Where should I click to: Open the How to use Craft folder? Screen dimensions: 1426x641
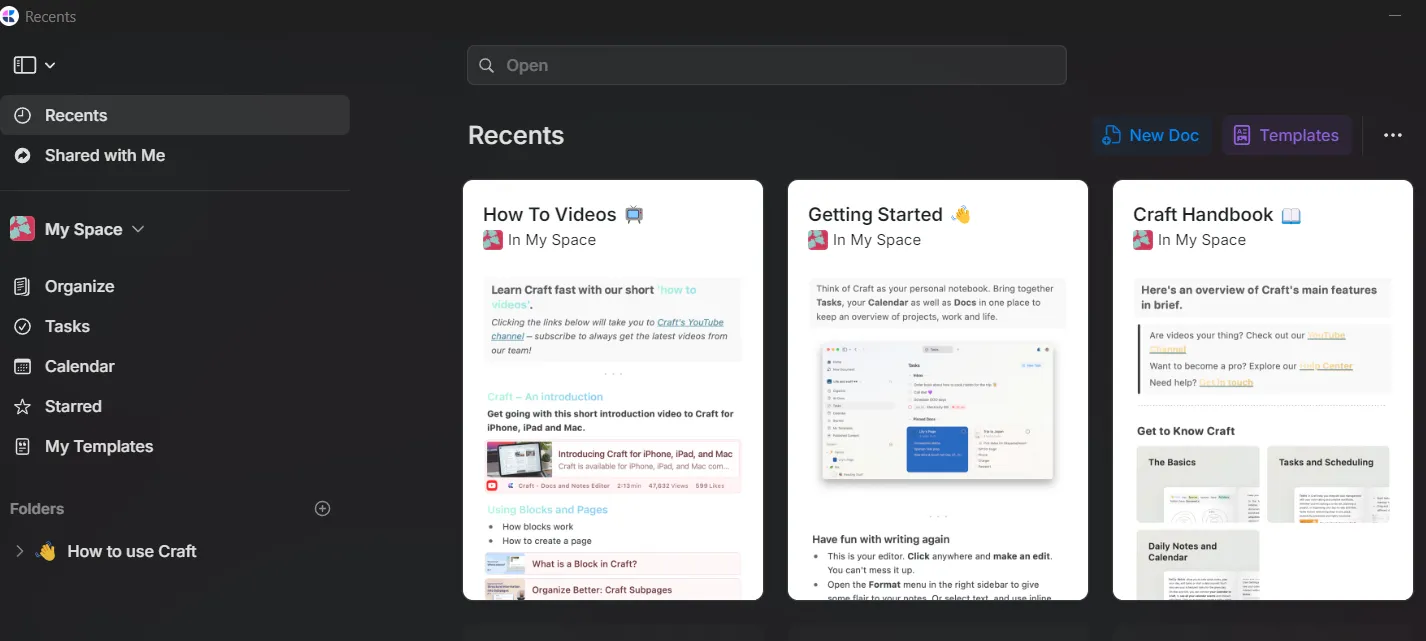[x=132, y=551]
